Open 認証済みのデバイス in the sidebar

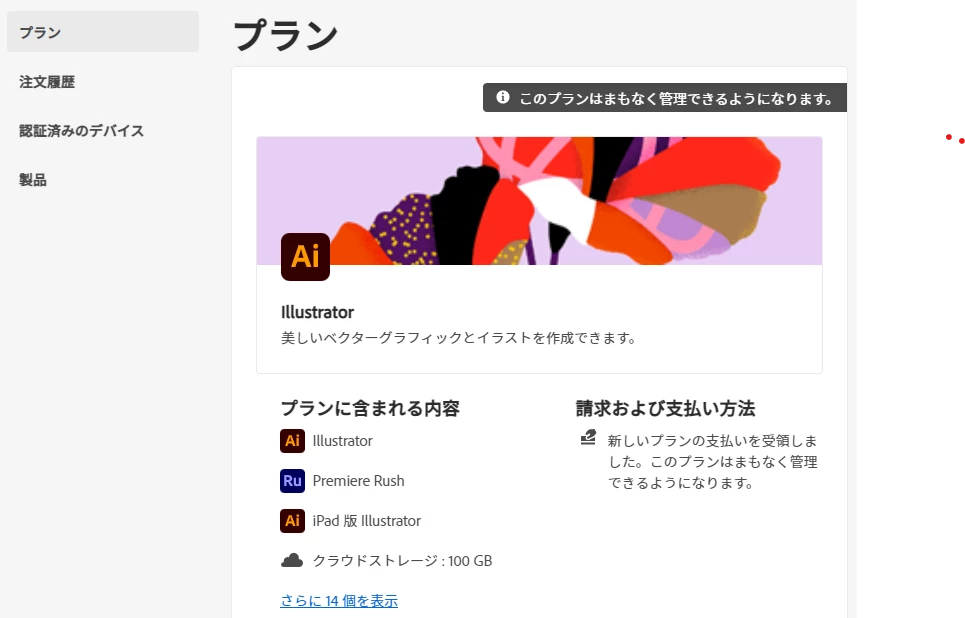(x=81, y=131)
